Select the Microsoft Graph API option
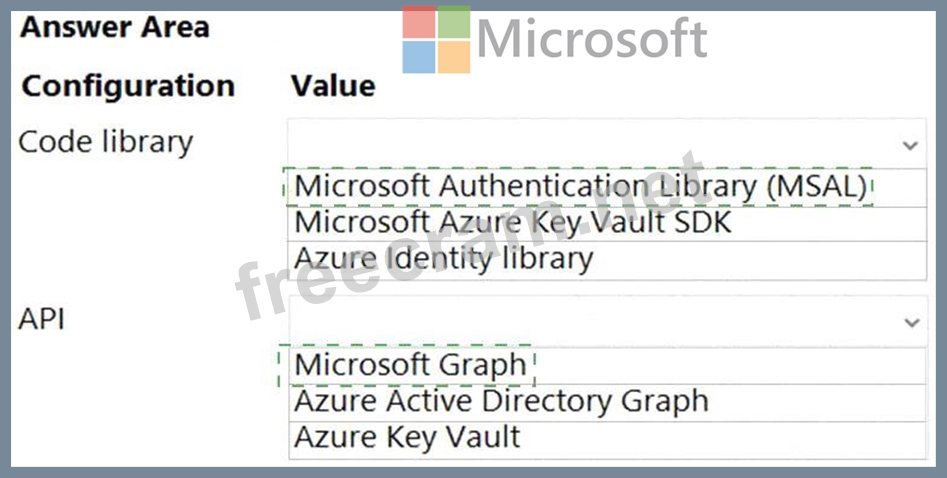947x478 pixels. [410, 365]
